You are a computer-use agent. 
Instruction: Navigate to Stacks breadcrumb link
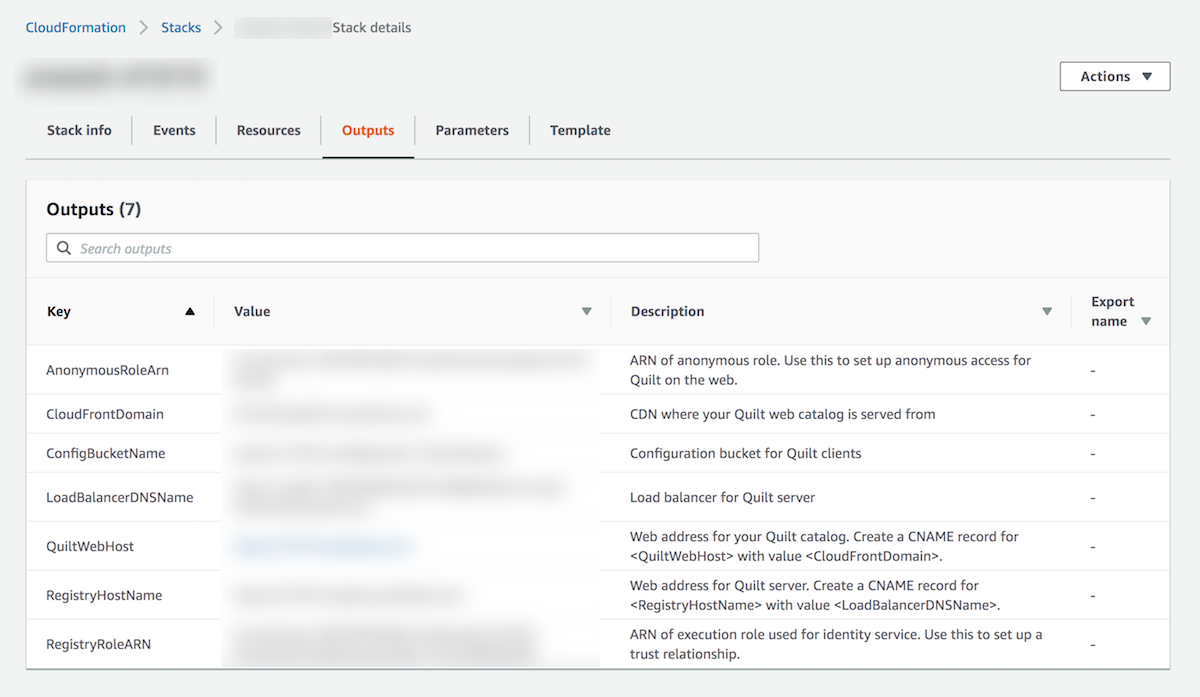tap(181, 28)
